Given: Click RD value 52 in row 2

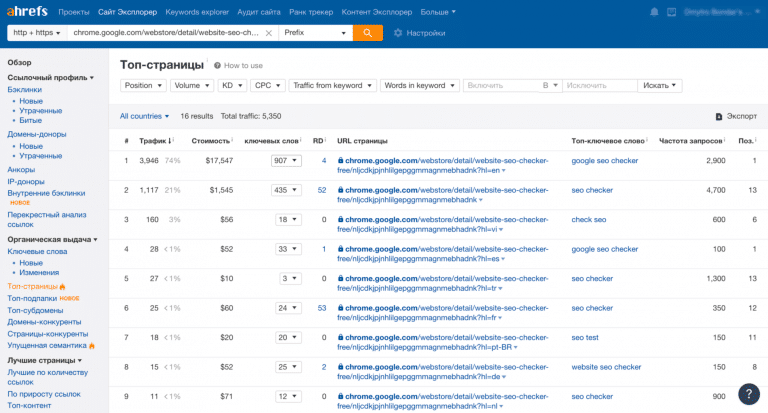Looking at the screenshot, I should pos(322,190).
